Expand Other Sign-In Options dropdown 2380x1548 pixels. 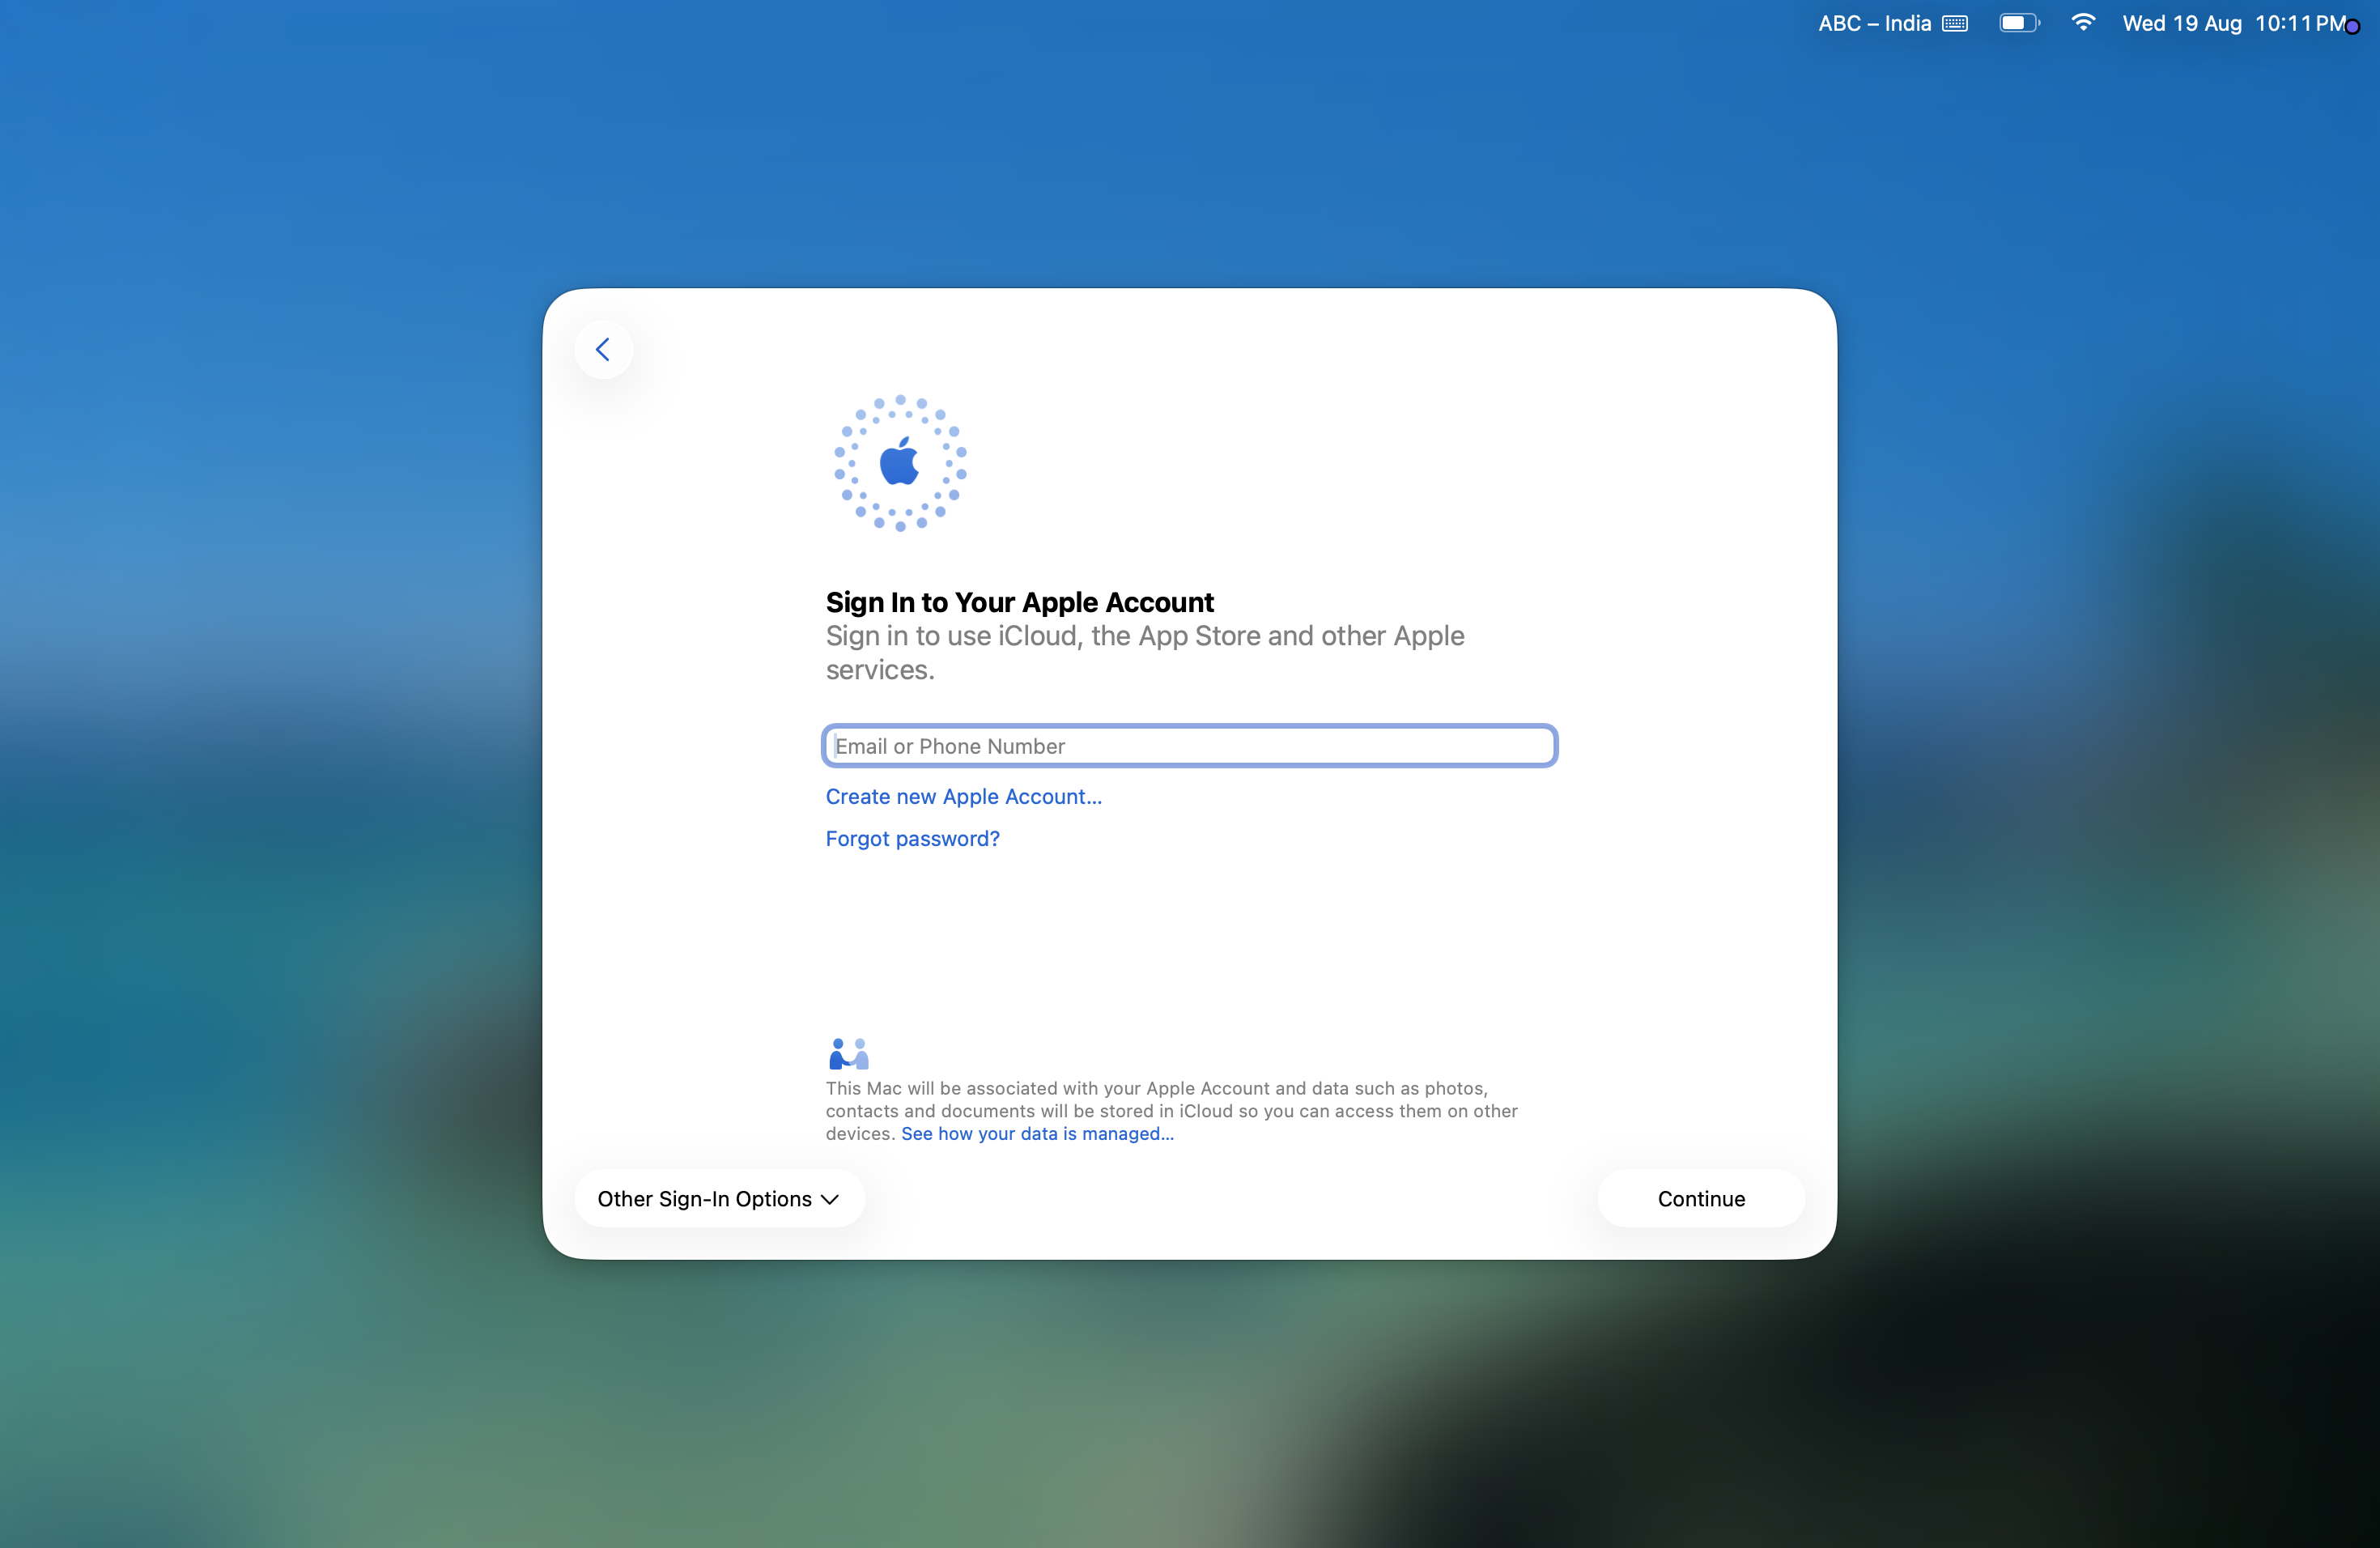coord(719,1198)
